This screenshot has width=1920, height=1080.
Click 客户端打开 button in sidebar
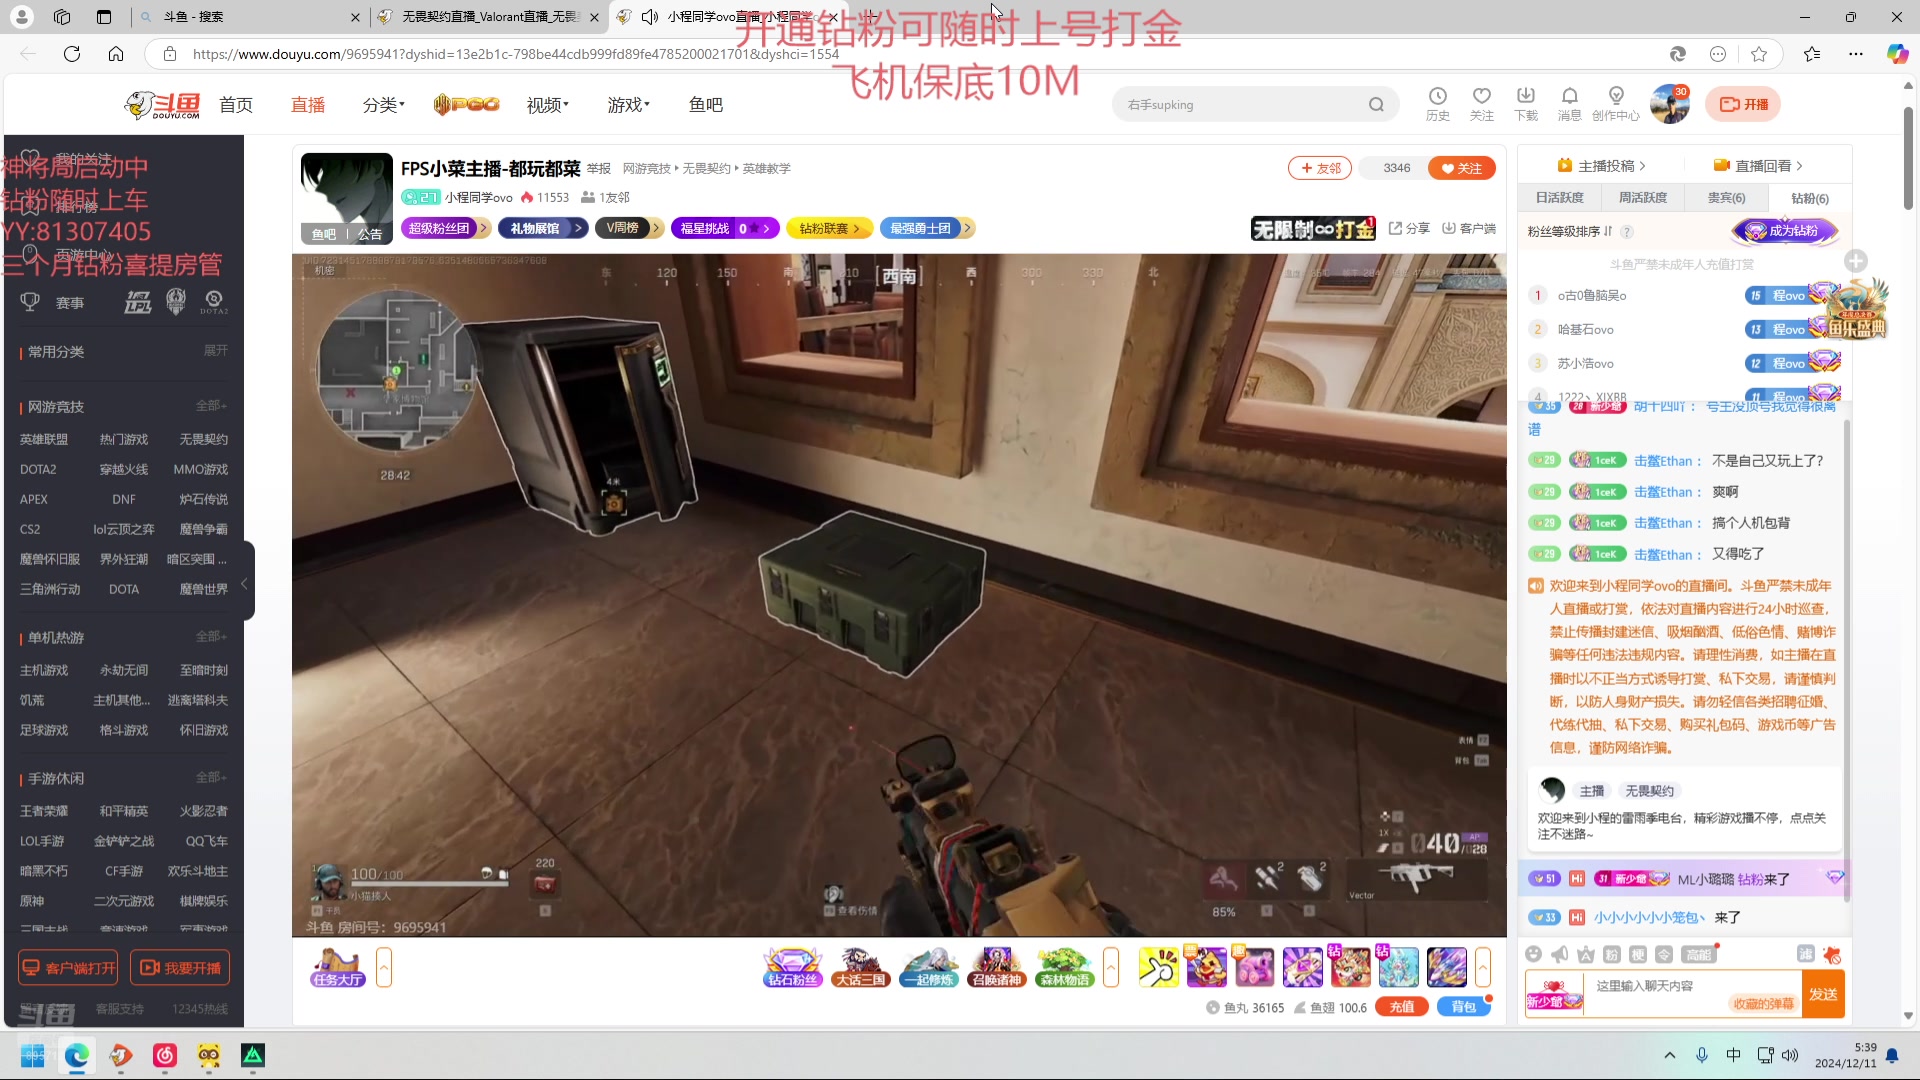[68, 968]
